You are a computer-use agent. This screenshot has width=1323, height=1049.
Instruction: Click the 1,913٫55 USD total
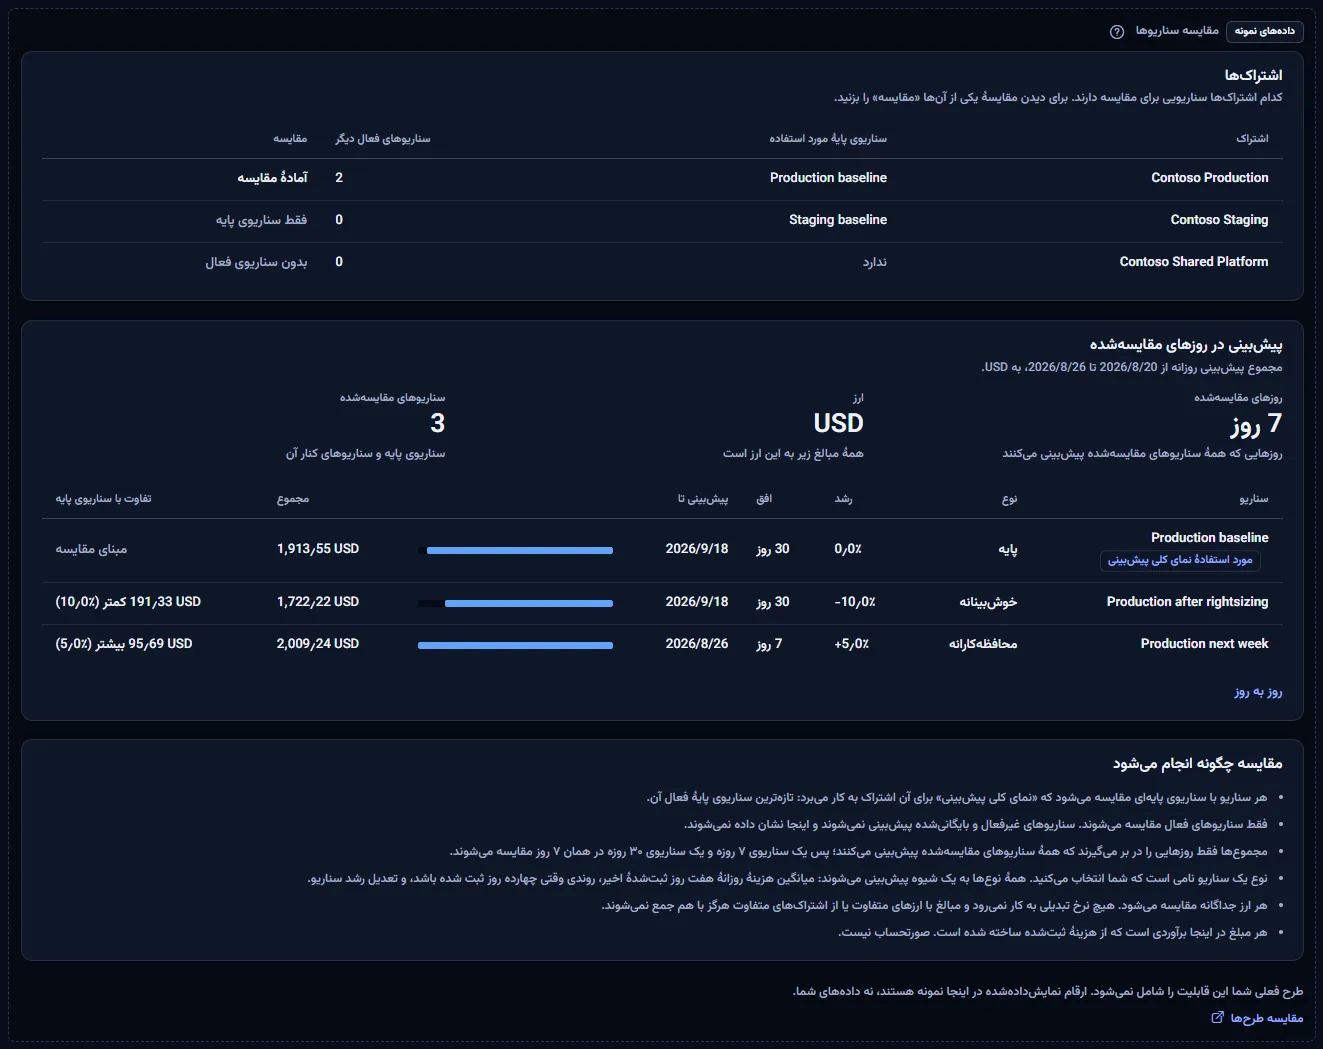tap(318, 549)
